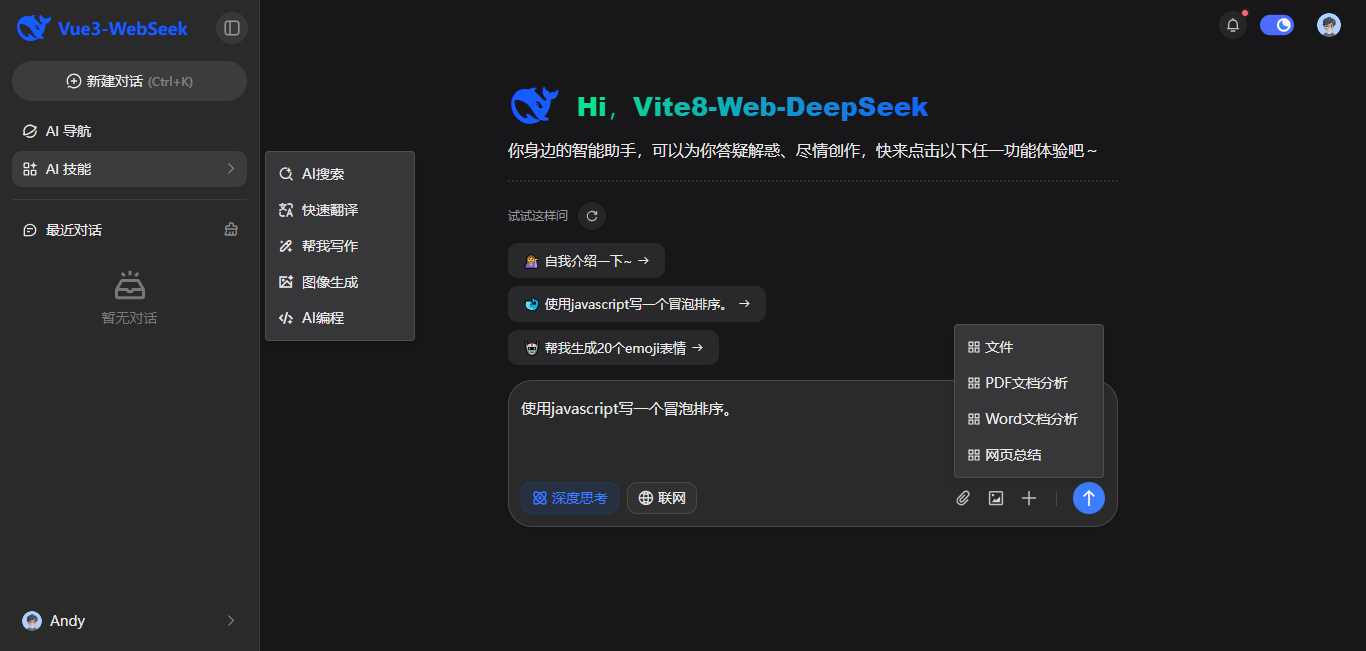Select 快速翻译 from the skills menu
This screenshot has width=1366, height=651.
coord(340,210)
